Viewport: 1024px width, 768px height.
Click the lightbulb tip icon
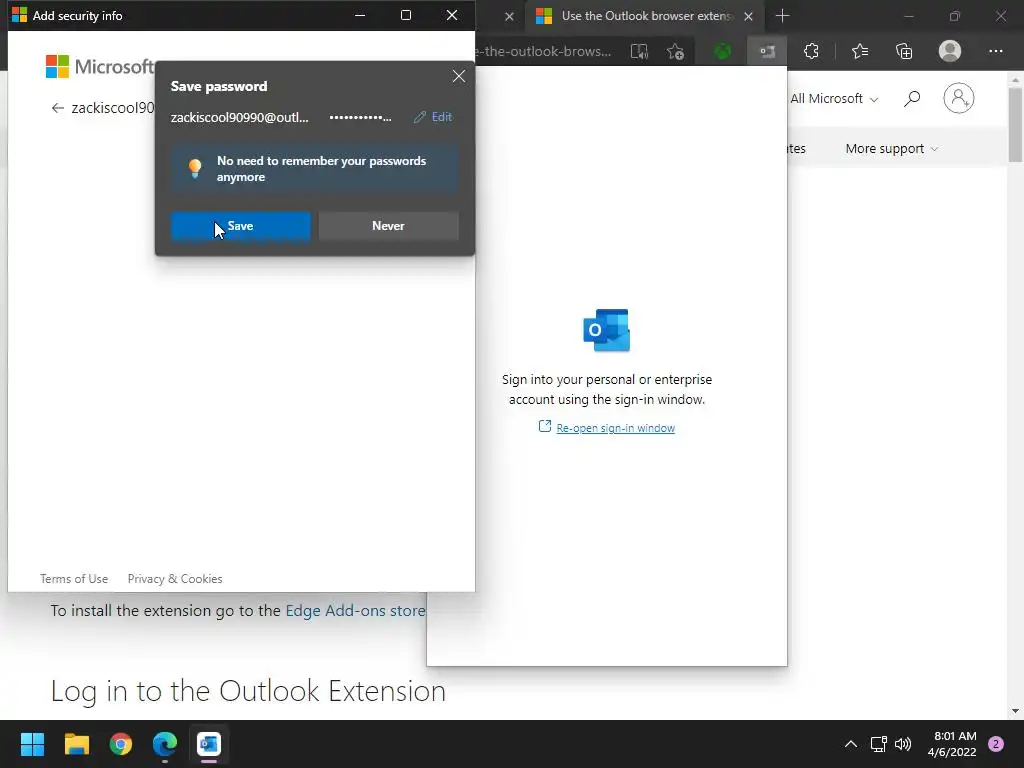[x=195, y=168]
